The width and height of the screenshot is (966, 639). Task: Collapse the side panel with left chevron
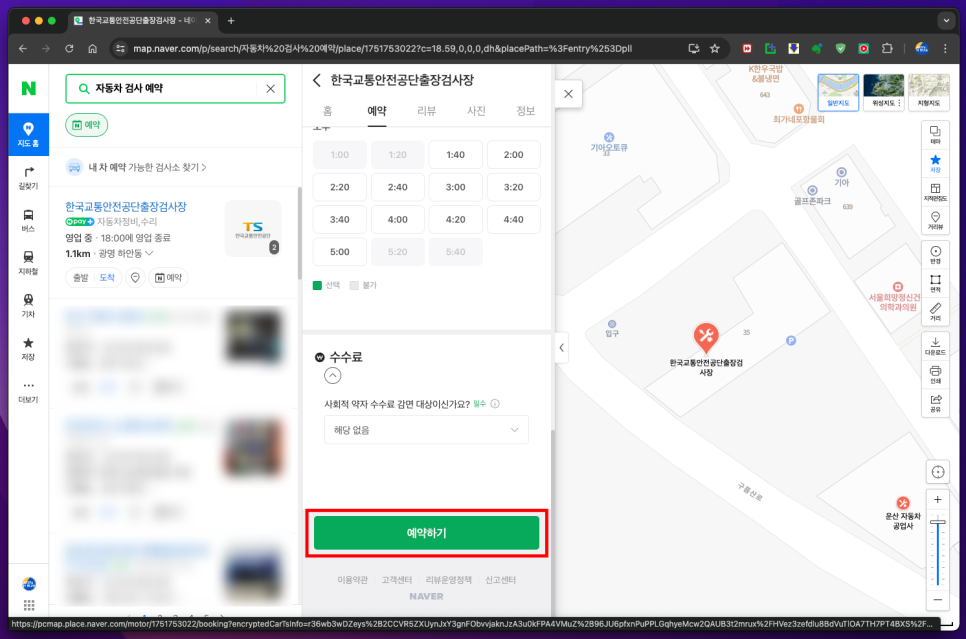click(x=561, y=348)
